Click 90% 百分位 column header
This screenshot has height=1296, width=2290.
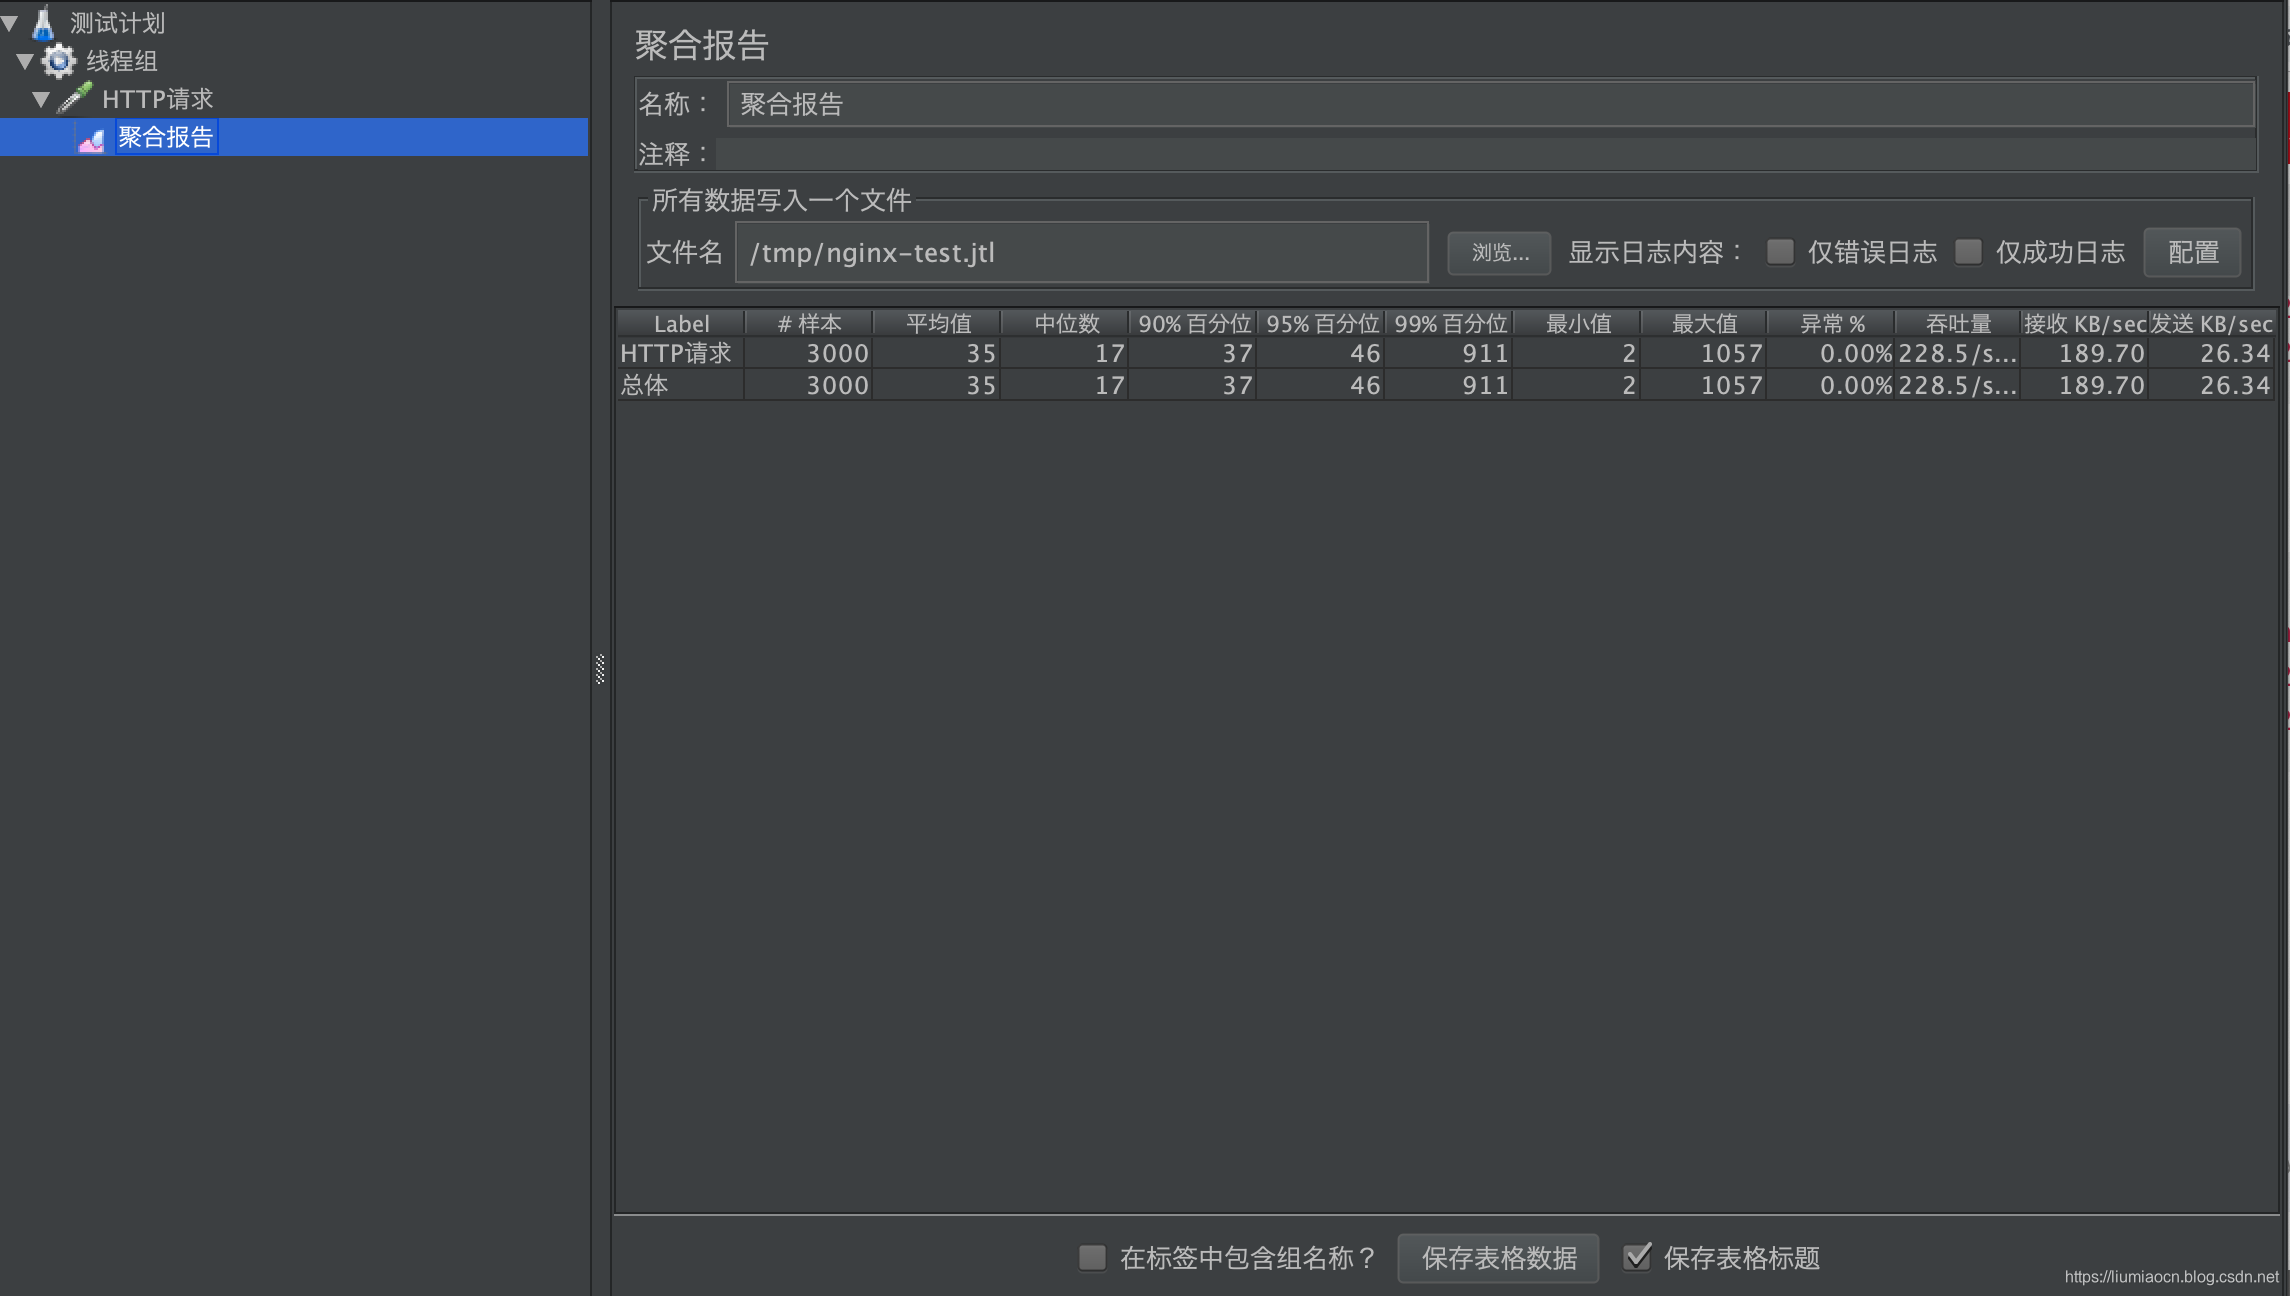click(x=1193, y=323)
